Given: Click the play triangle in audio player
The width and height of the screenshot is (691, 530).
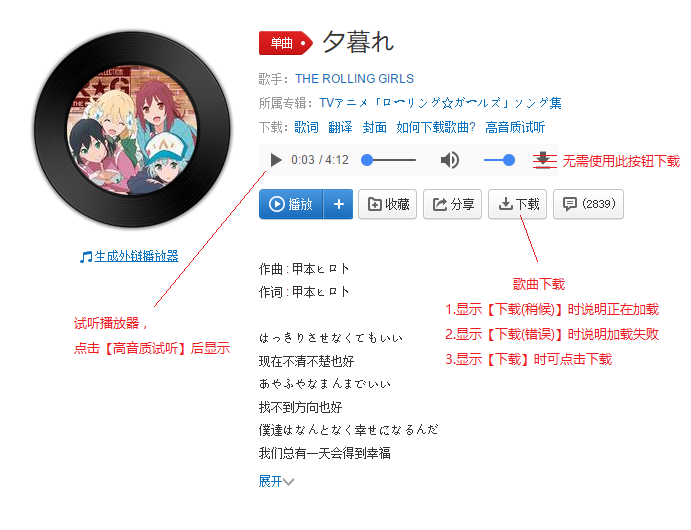Looking at the screenshot, I should (x=276, y=160).
